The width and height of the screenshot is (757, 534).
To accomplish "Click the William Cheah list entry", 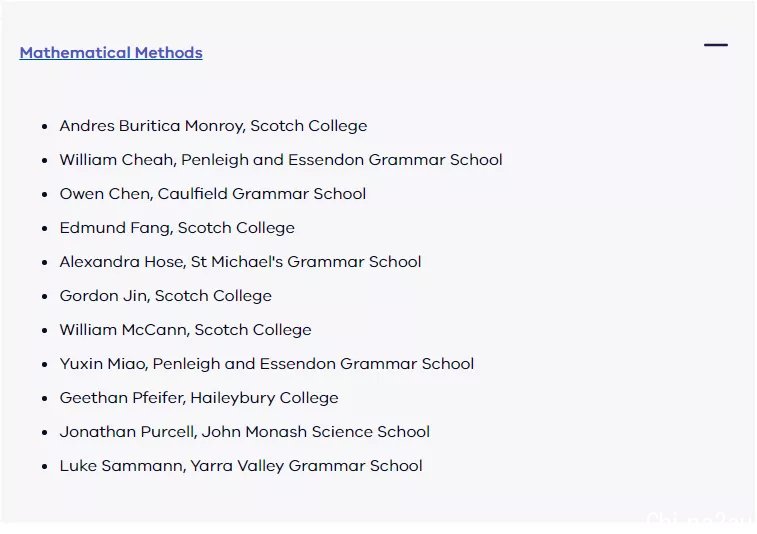I will pyautogui.click(x=281, y=160).
